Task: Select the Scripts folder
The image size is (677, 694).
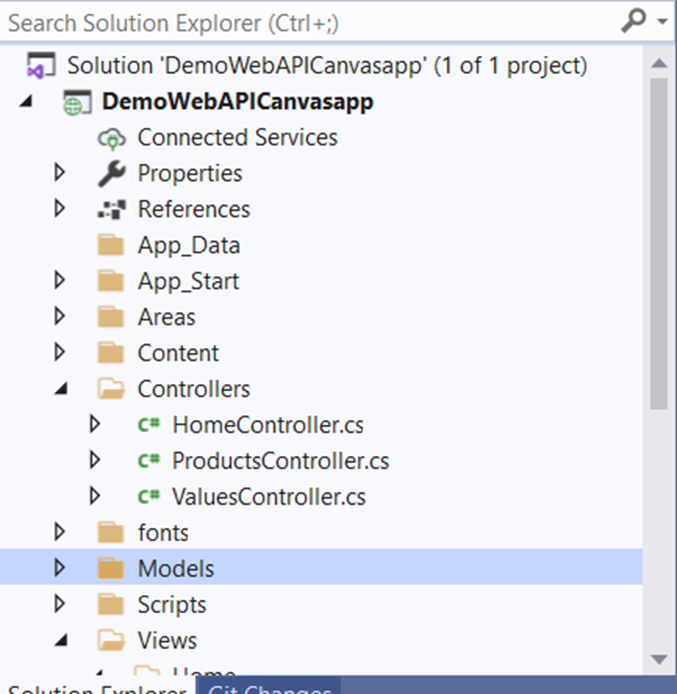Action: pos(171,605)
